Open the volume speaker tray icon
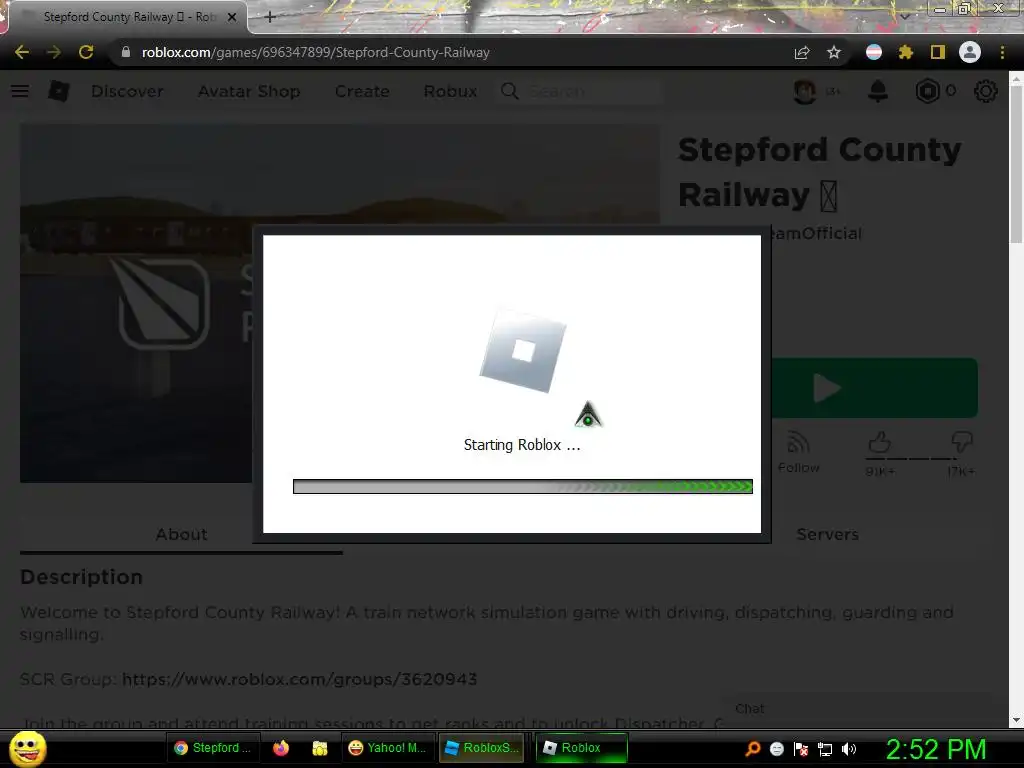The width and height of the screenshot is (1024, 768). (849, 749)
